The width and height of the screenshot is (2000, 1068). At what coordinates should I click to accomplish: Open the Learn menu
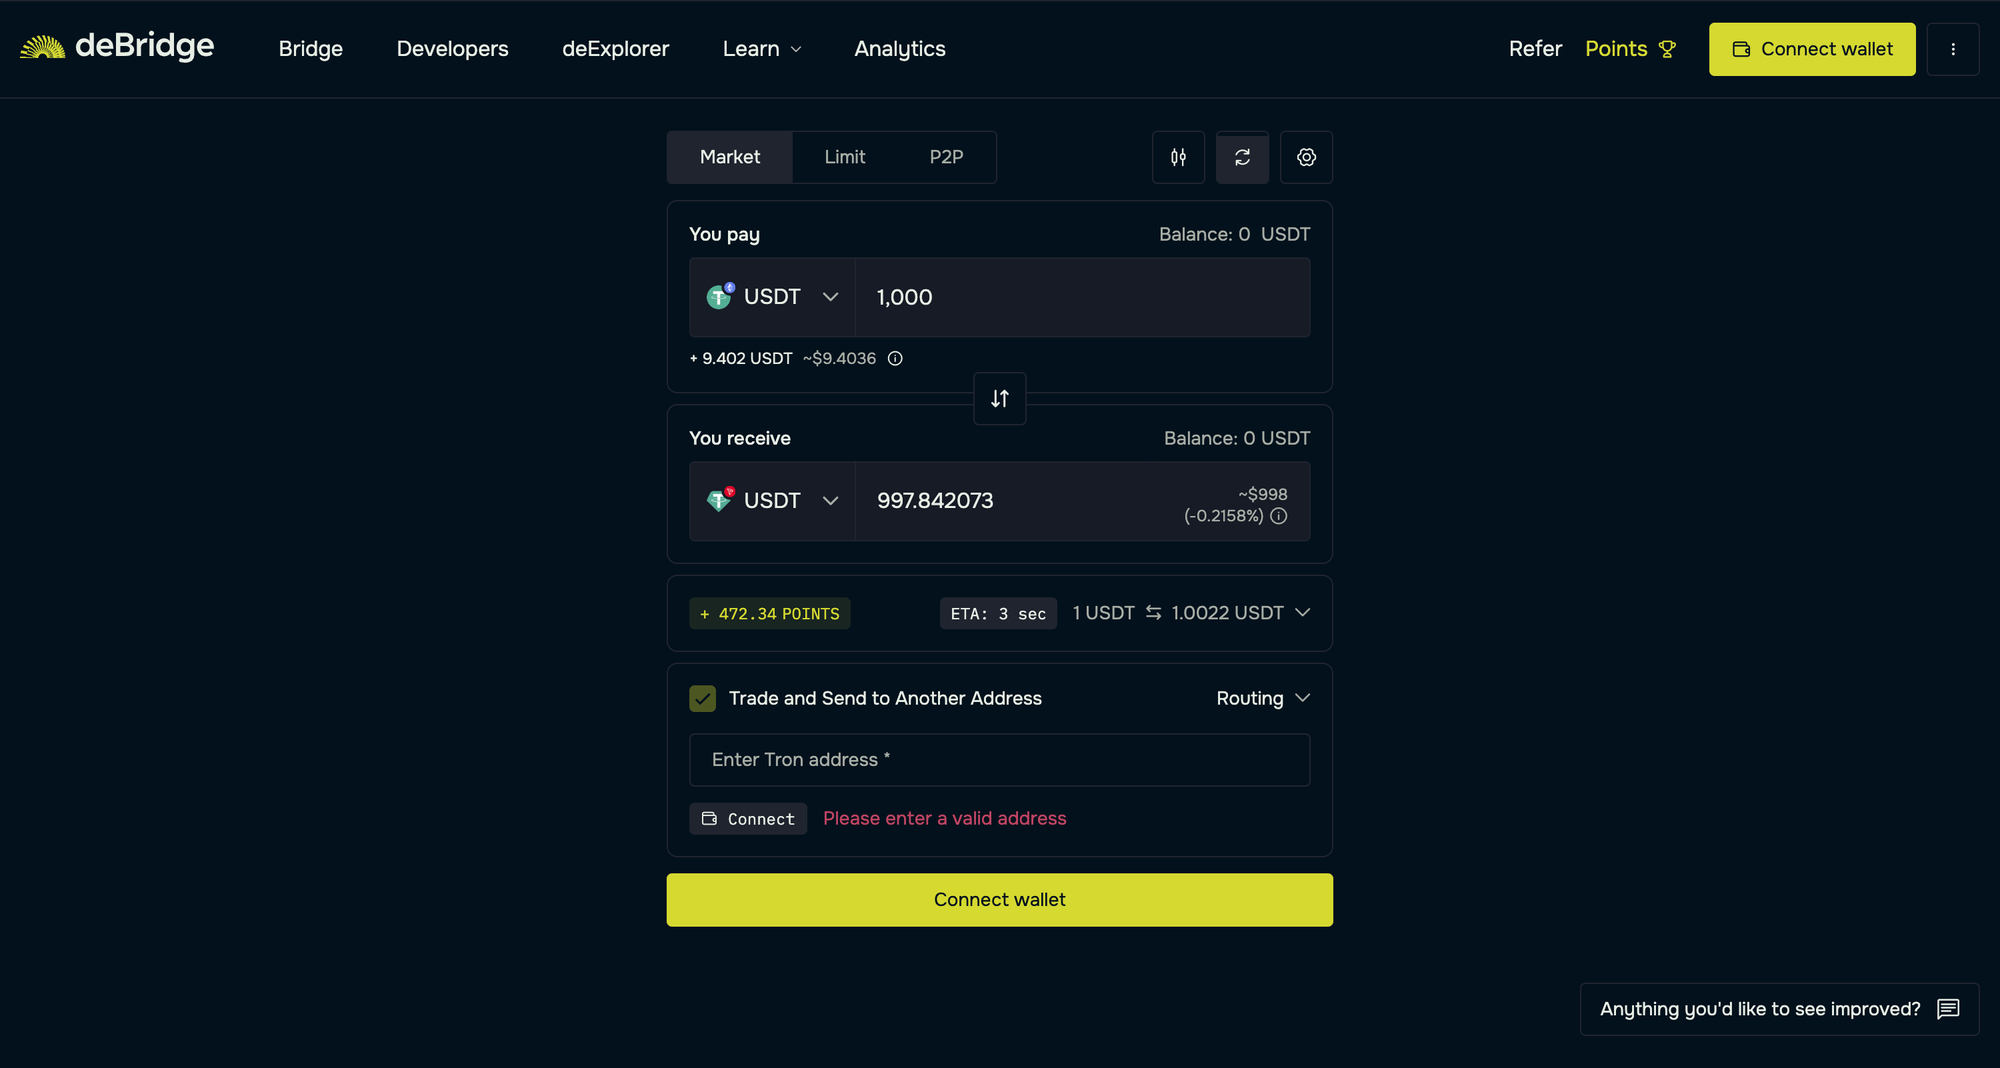tap(761, 49)
